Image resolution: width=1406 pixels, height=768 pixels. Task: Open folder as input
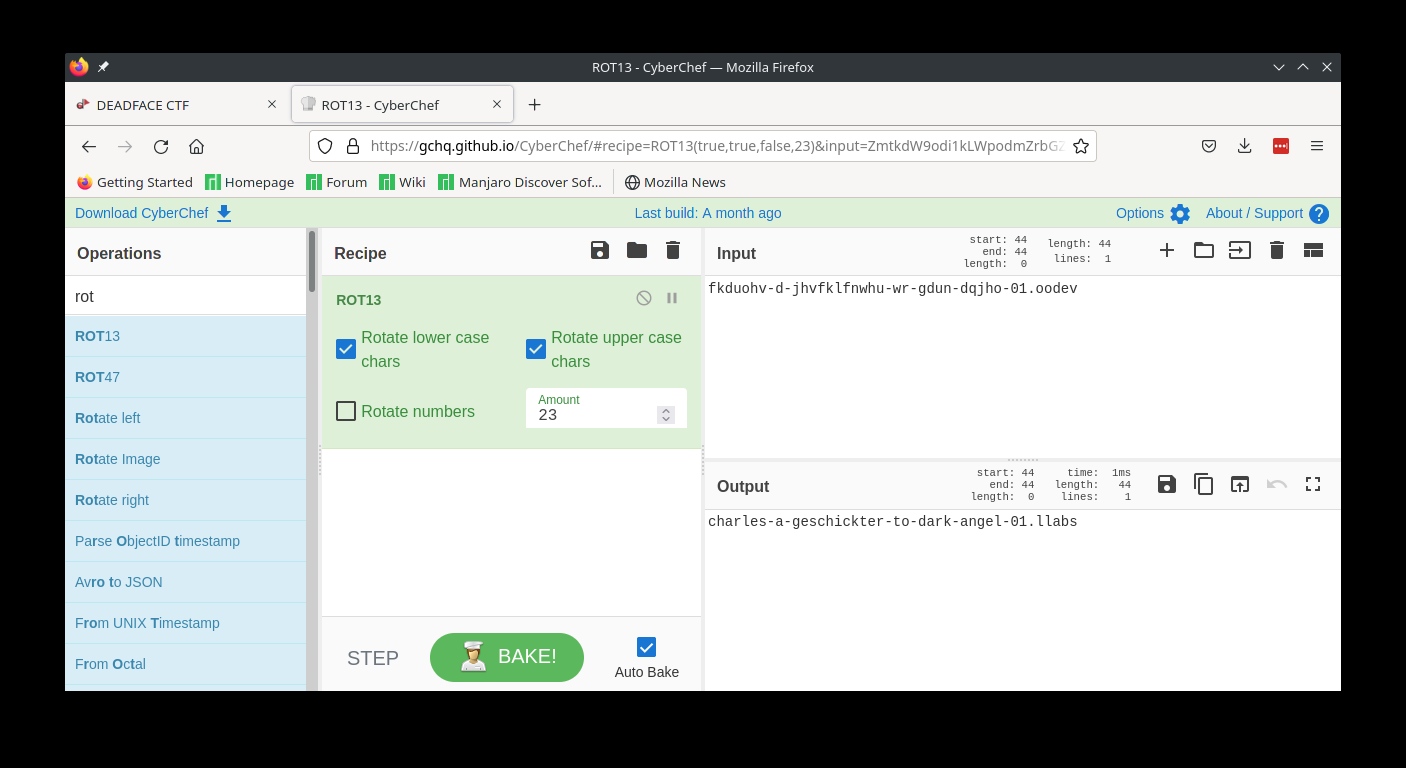pos(1204,250)
